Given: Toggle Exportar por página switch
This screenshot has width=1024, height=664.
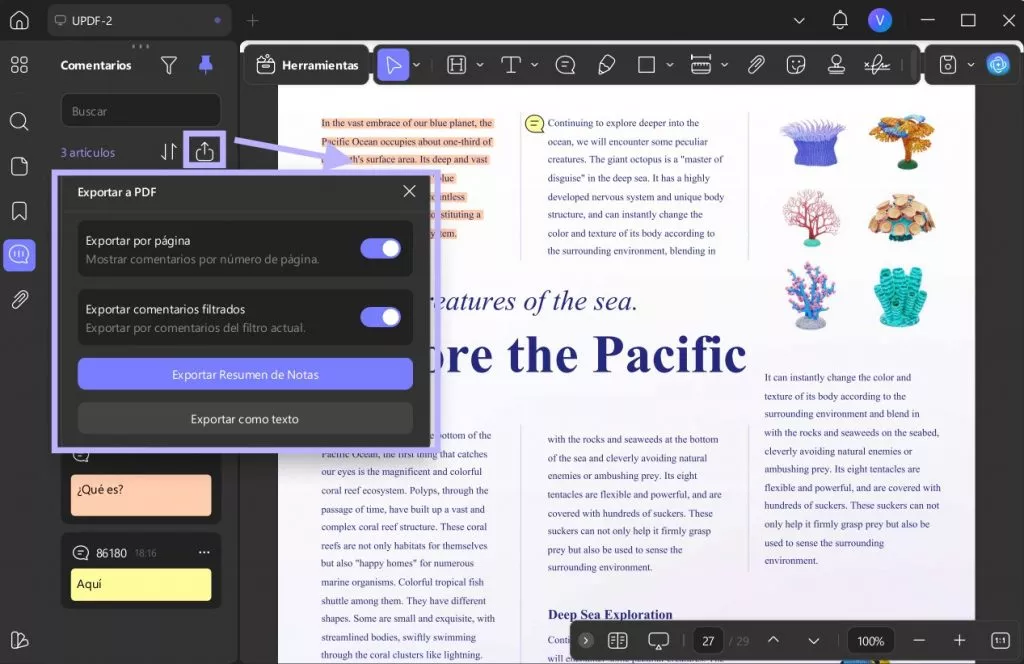Looking at the screenshot, I should click(x=381, y=249).
